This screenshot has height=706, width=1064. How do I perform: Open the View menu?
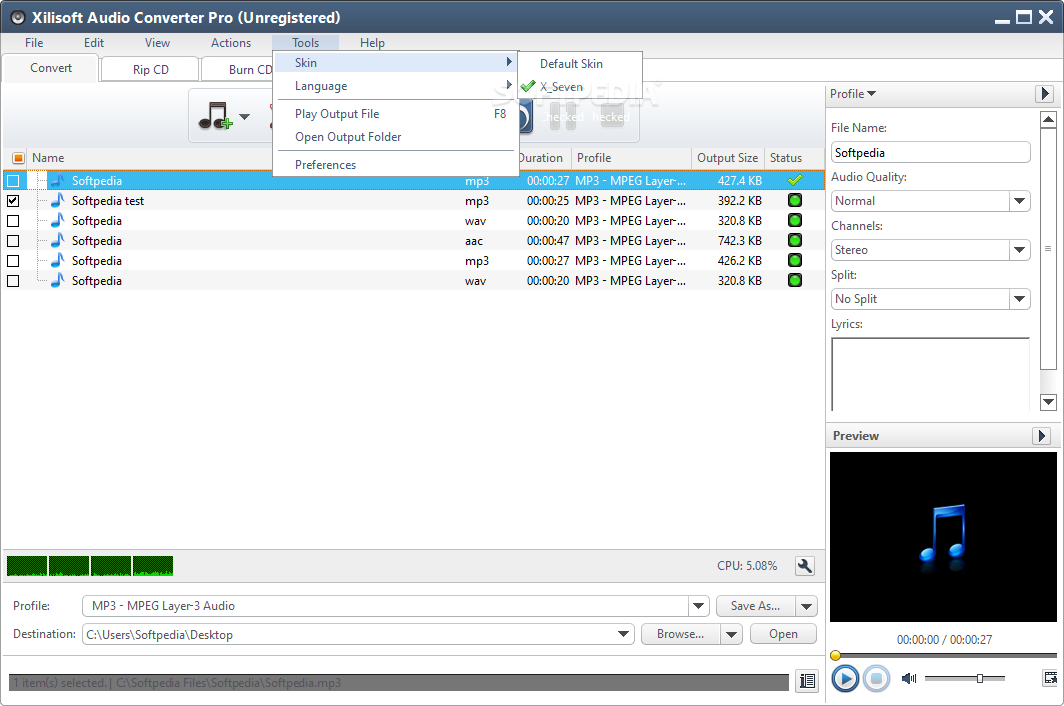(157, 43)
